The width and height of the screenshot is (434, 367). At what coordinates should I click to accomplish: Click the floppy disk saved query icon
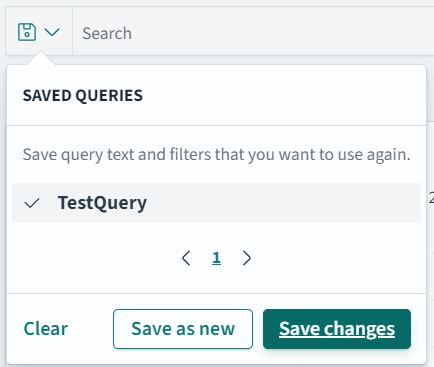point(27,32)
